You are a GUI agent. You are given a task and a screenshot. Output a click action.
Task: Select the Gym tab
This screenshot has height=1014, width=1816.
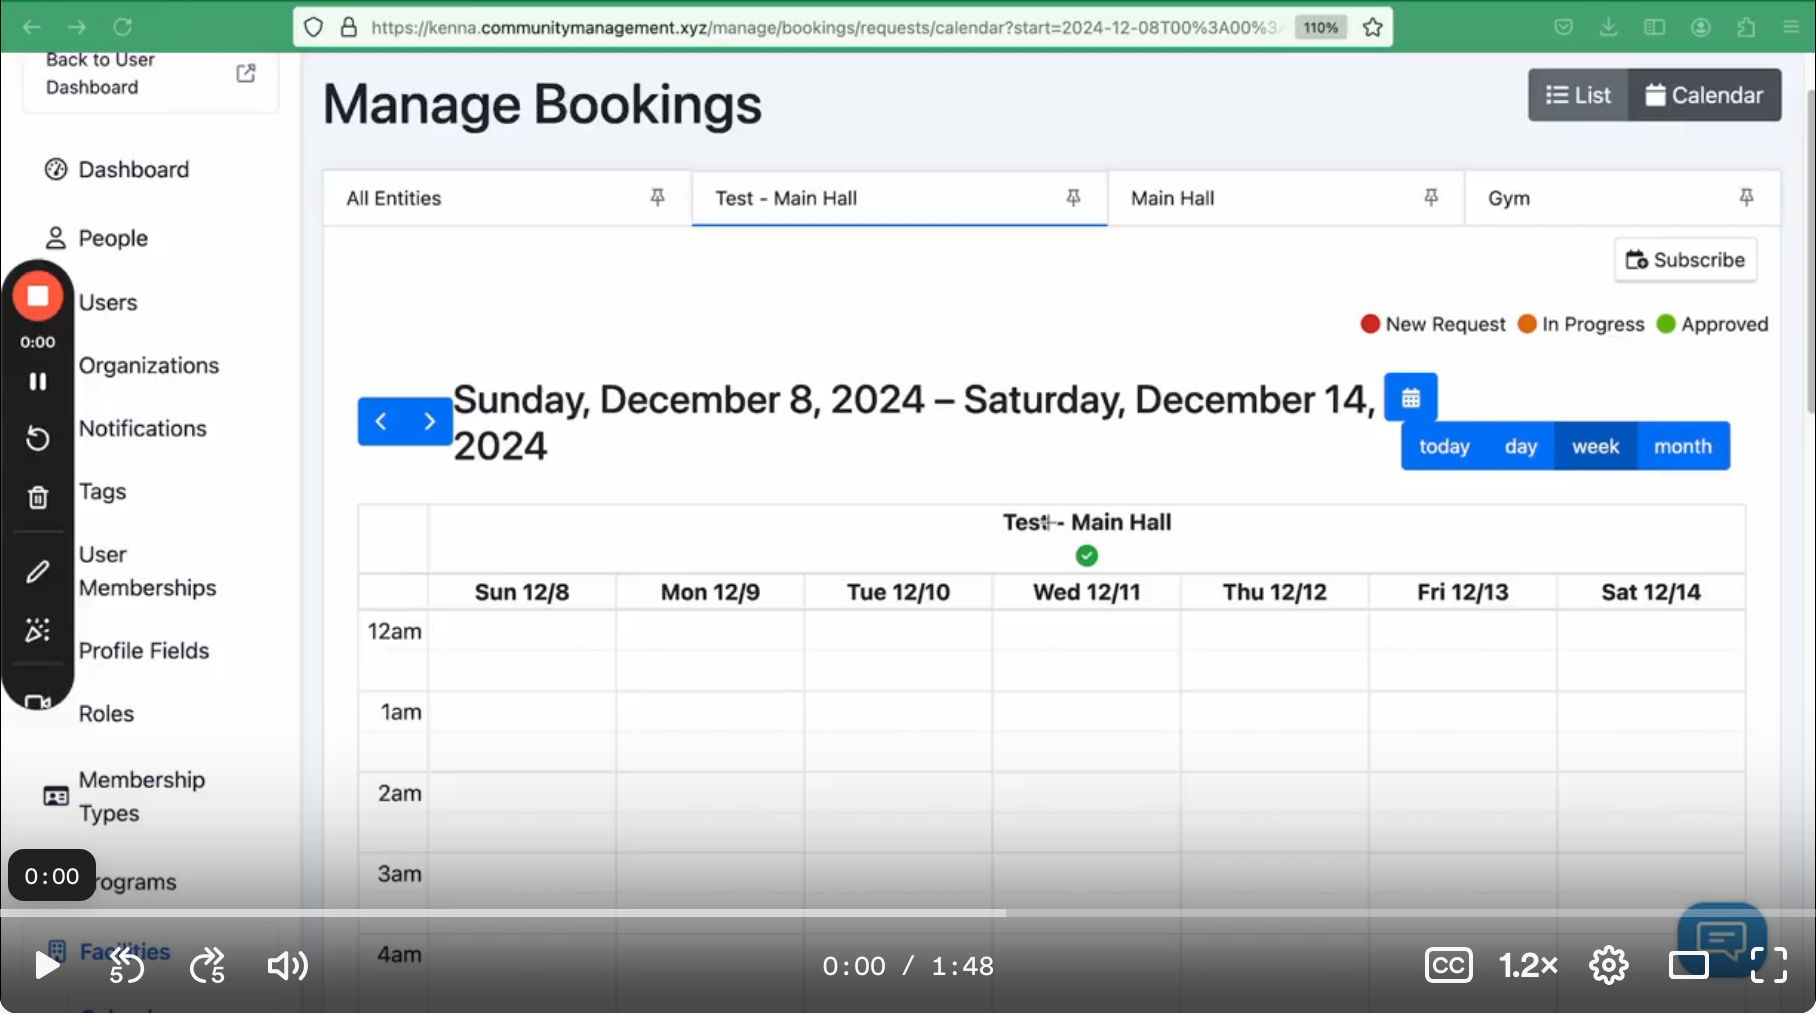click(1622, 198)
